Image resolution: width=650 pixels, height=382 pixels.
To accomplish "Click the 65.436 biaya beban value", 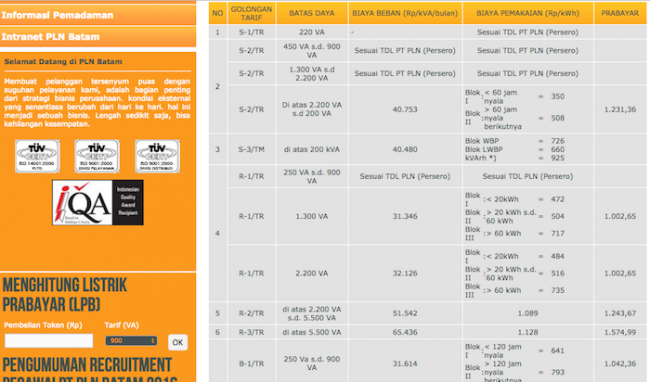I will 405,332.
